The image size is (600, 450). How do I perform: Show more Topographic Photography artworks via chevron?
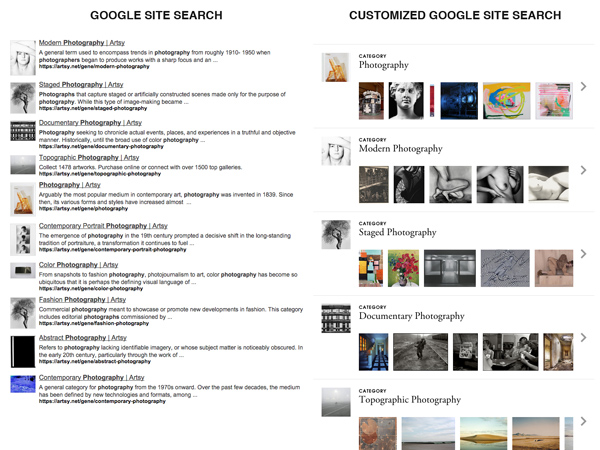583,421
